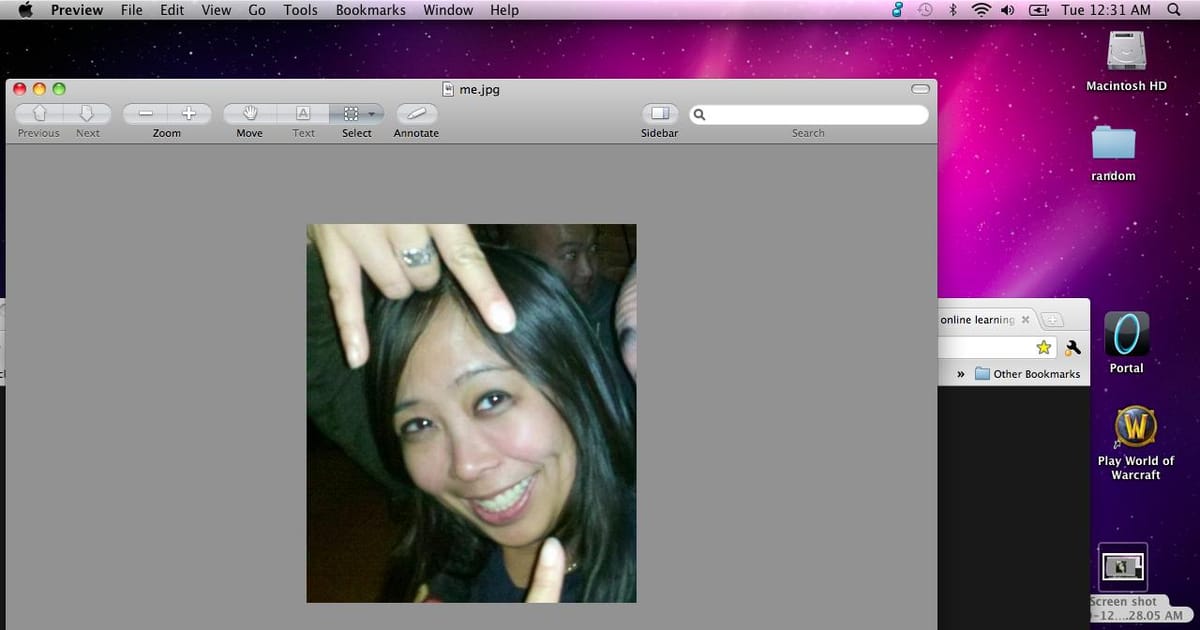1200x630 pixels.
Task: Click the Select tool icon
Action: (352, 115)
